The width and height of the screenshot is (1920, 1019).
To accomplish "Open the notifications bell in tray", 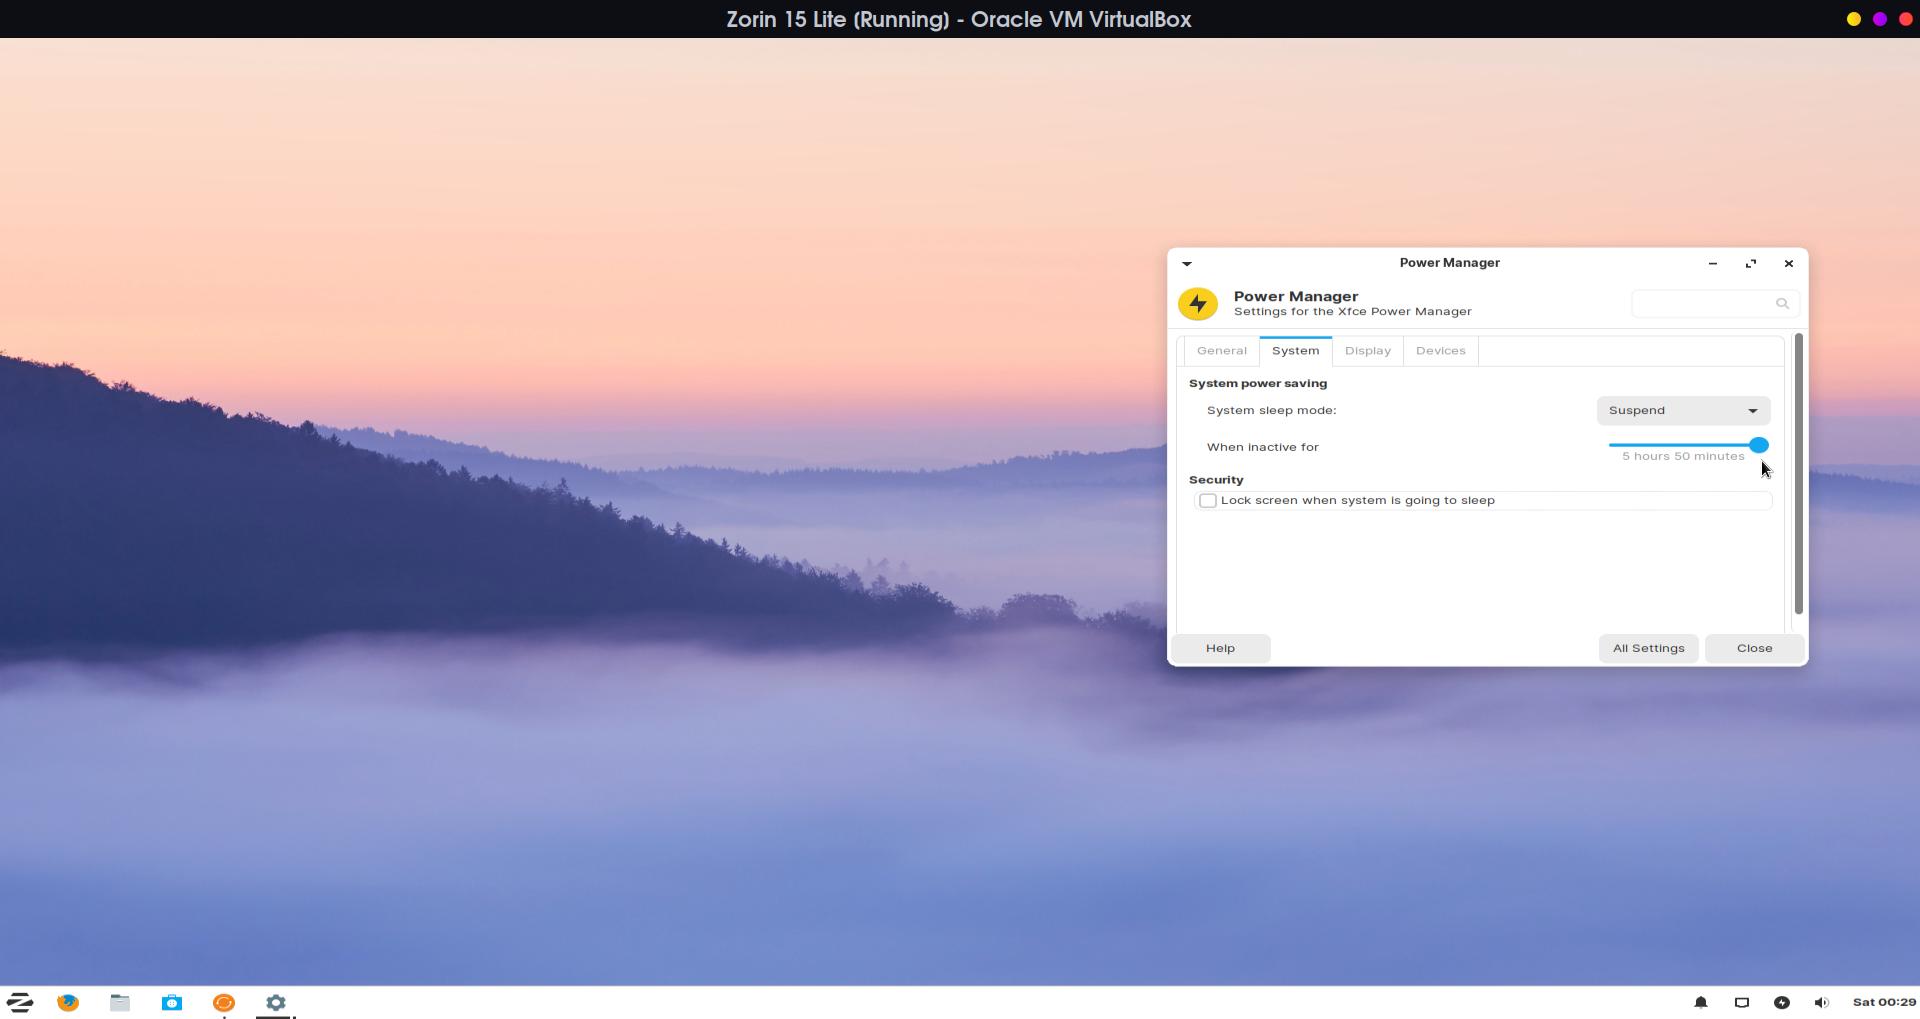I will coord(1700,1002).
